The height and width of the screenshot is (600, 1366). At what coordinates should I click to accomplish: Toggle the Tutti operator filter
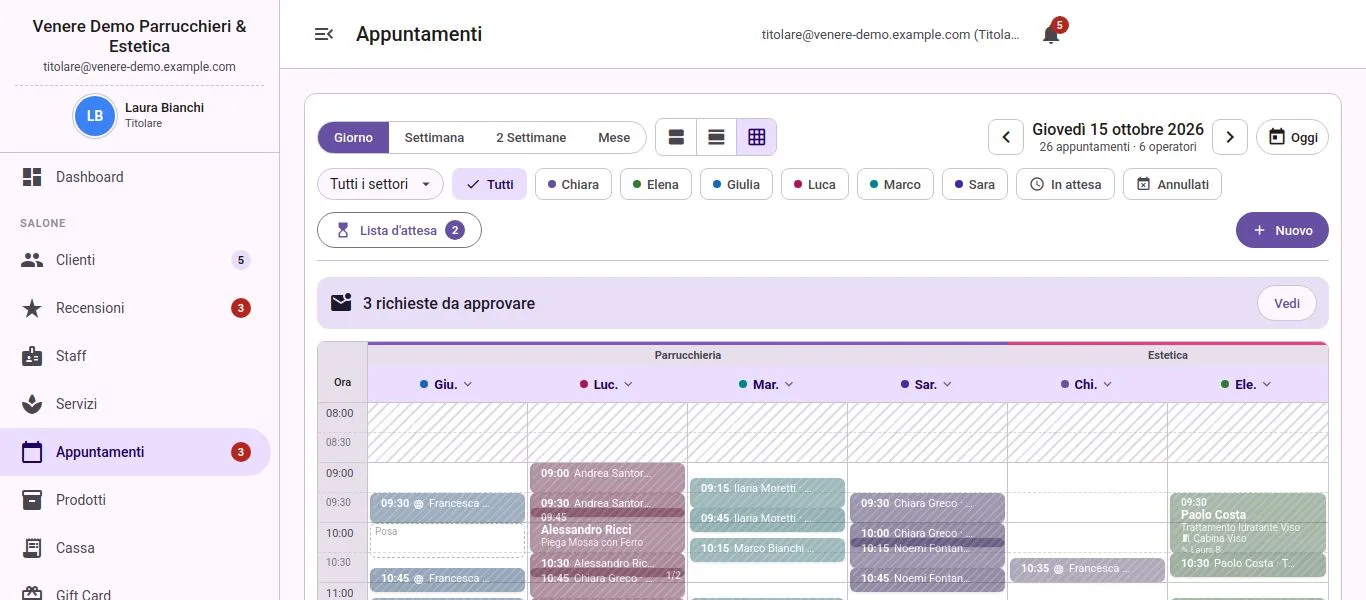click(x=489, y=184)
